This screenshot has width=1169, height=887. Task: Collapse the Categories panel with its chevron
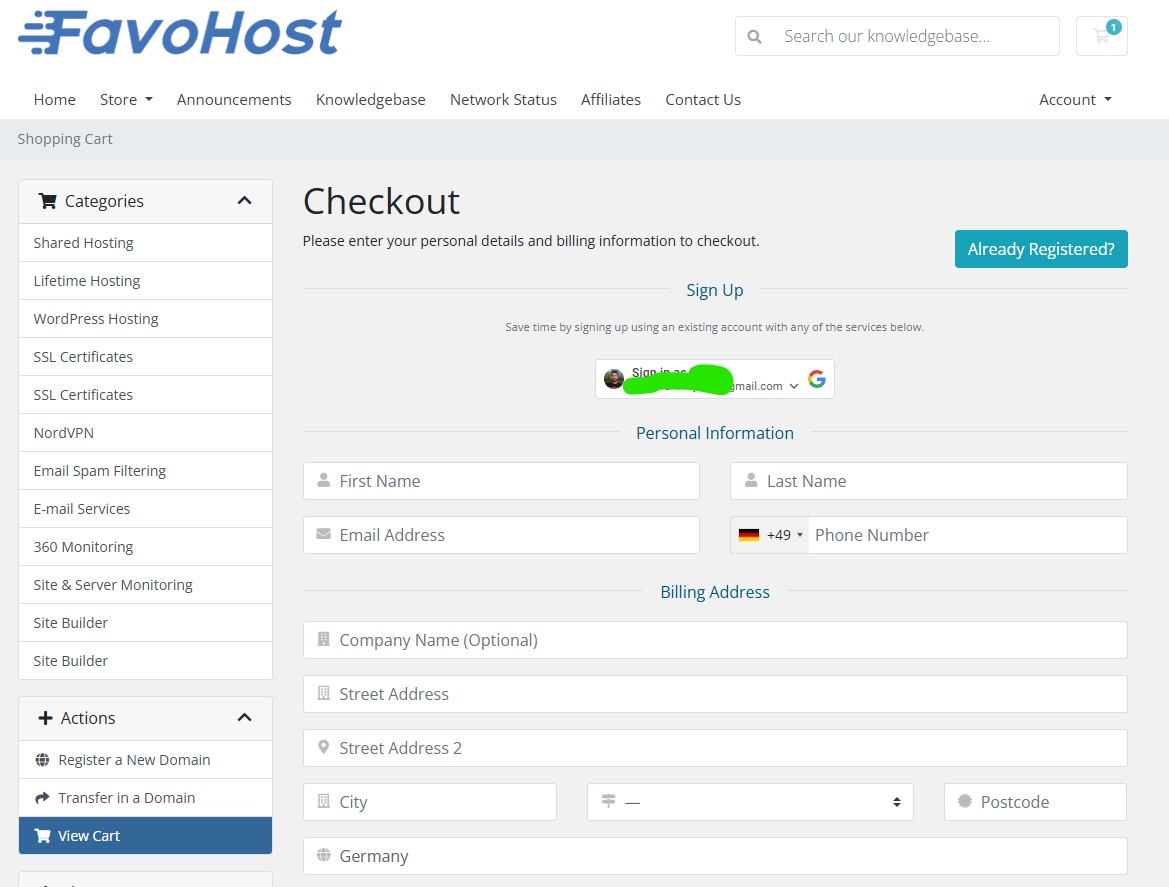click(x=245, y=200)
